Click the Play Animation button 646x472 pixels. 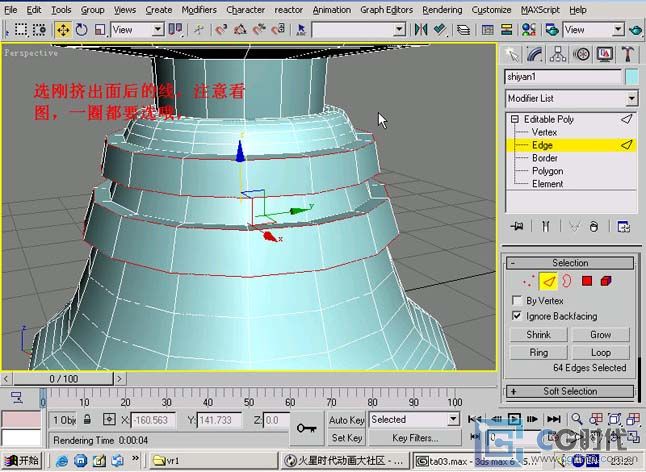point(514,419)
